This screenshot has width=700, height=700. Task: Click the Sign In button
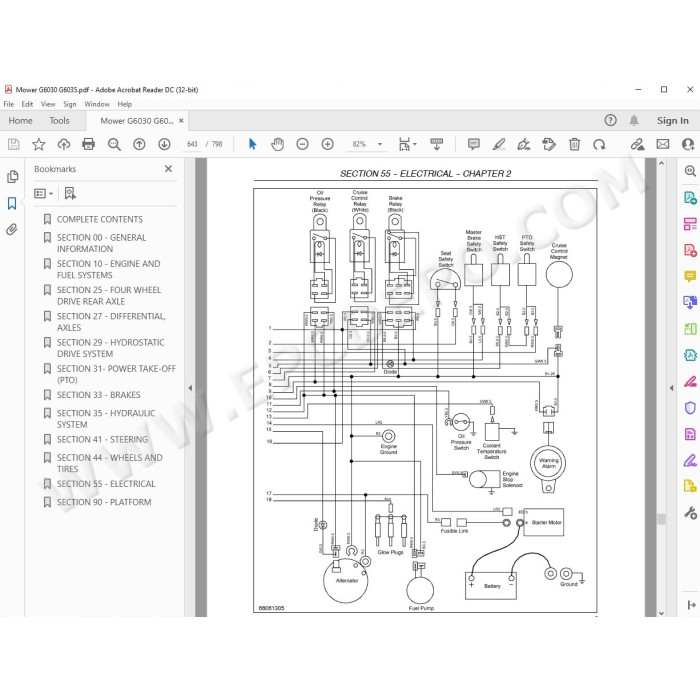pyautogui.click(x=672, y=121)
